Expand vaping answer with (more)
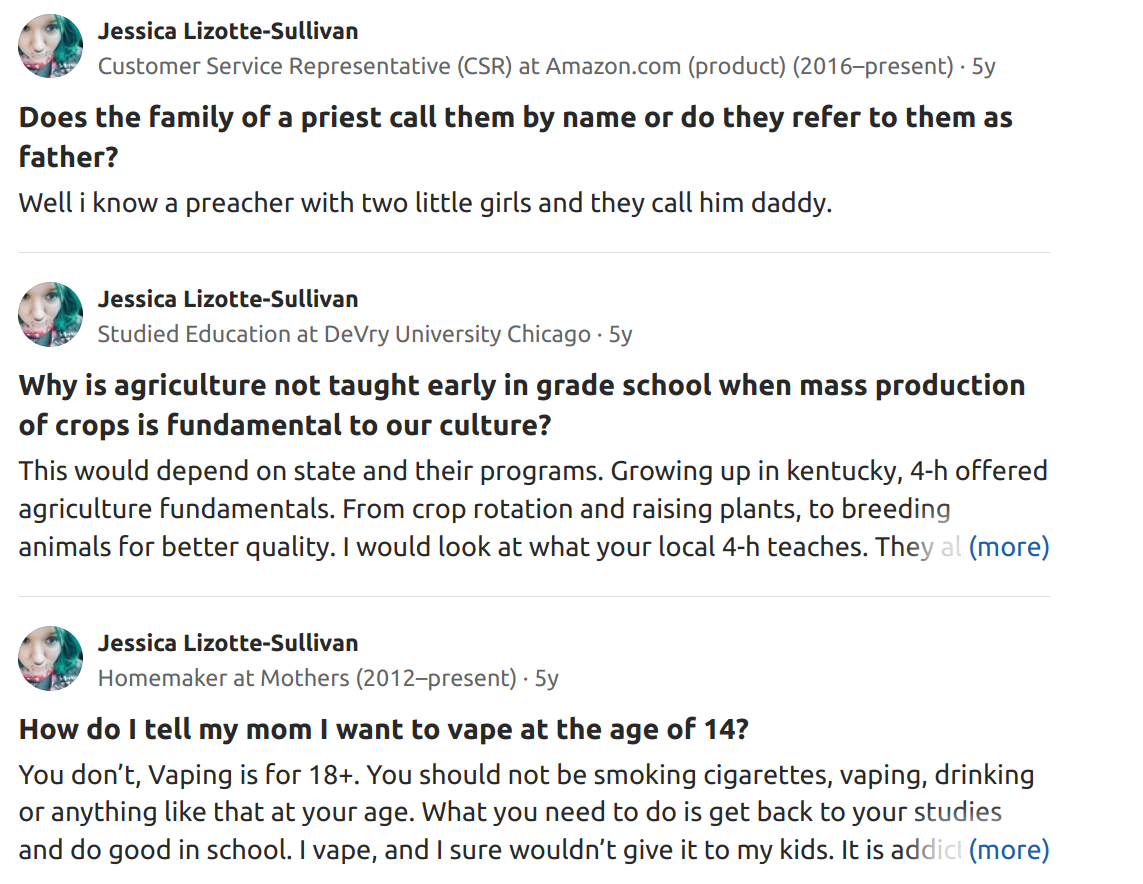Image resolution: width=1143 pixels, height=884 pixels. click(1009, 850)
